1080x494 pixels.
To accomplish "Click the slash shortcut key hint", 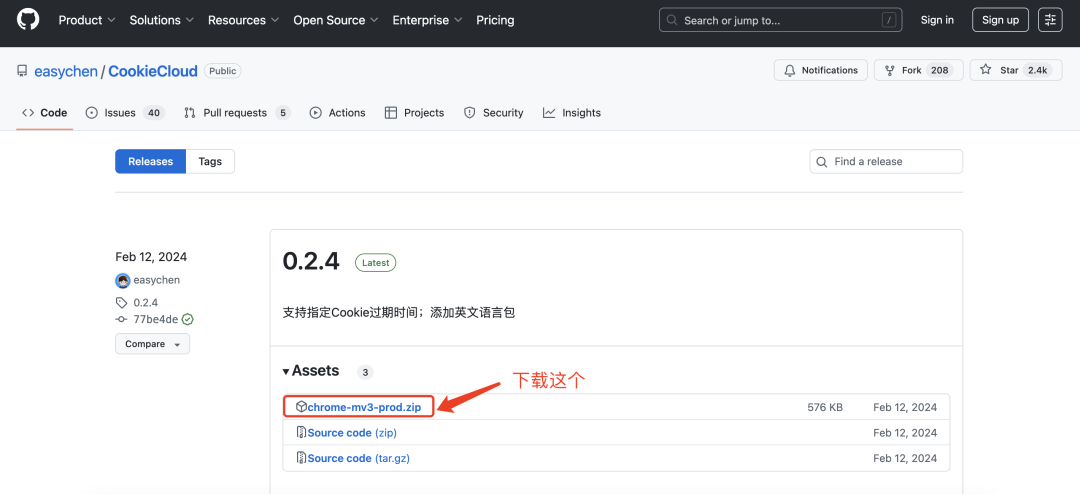I will pyautogui.click(x=889, y=21).
